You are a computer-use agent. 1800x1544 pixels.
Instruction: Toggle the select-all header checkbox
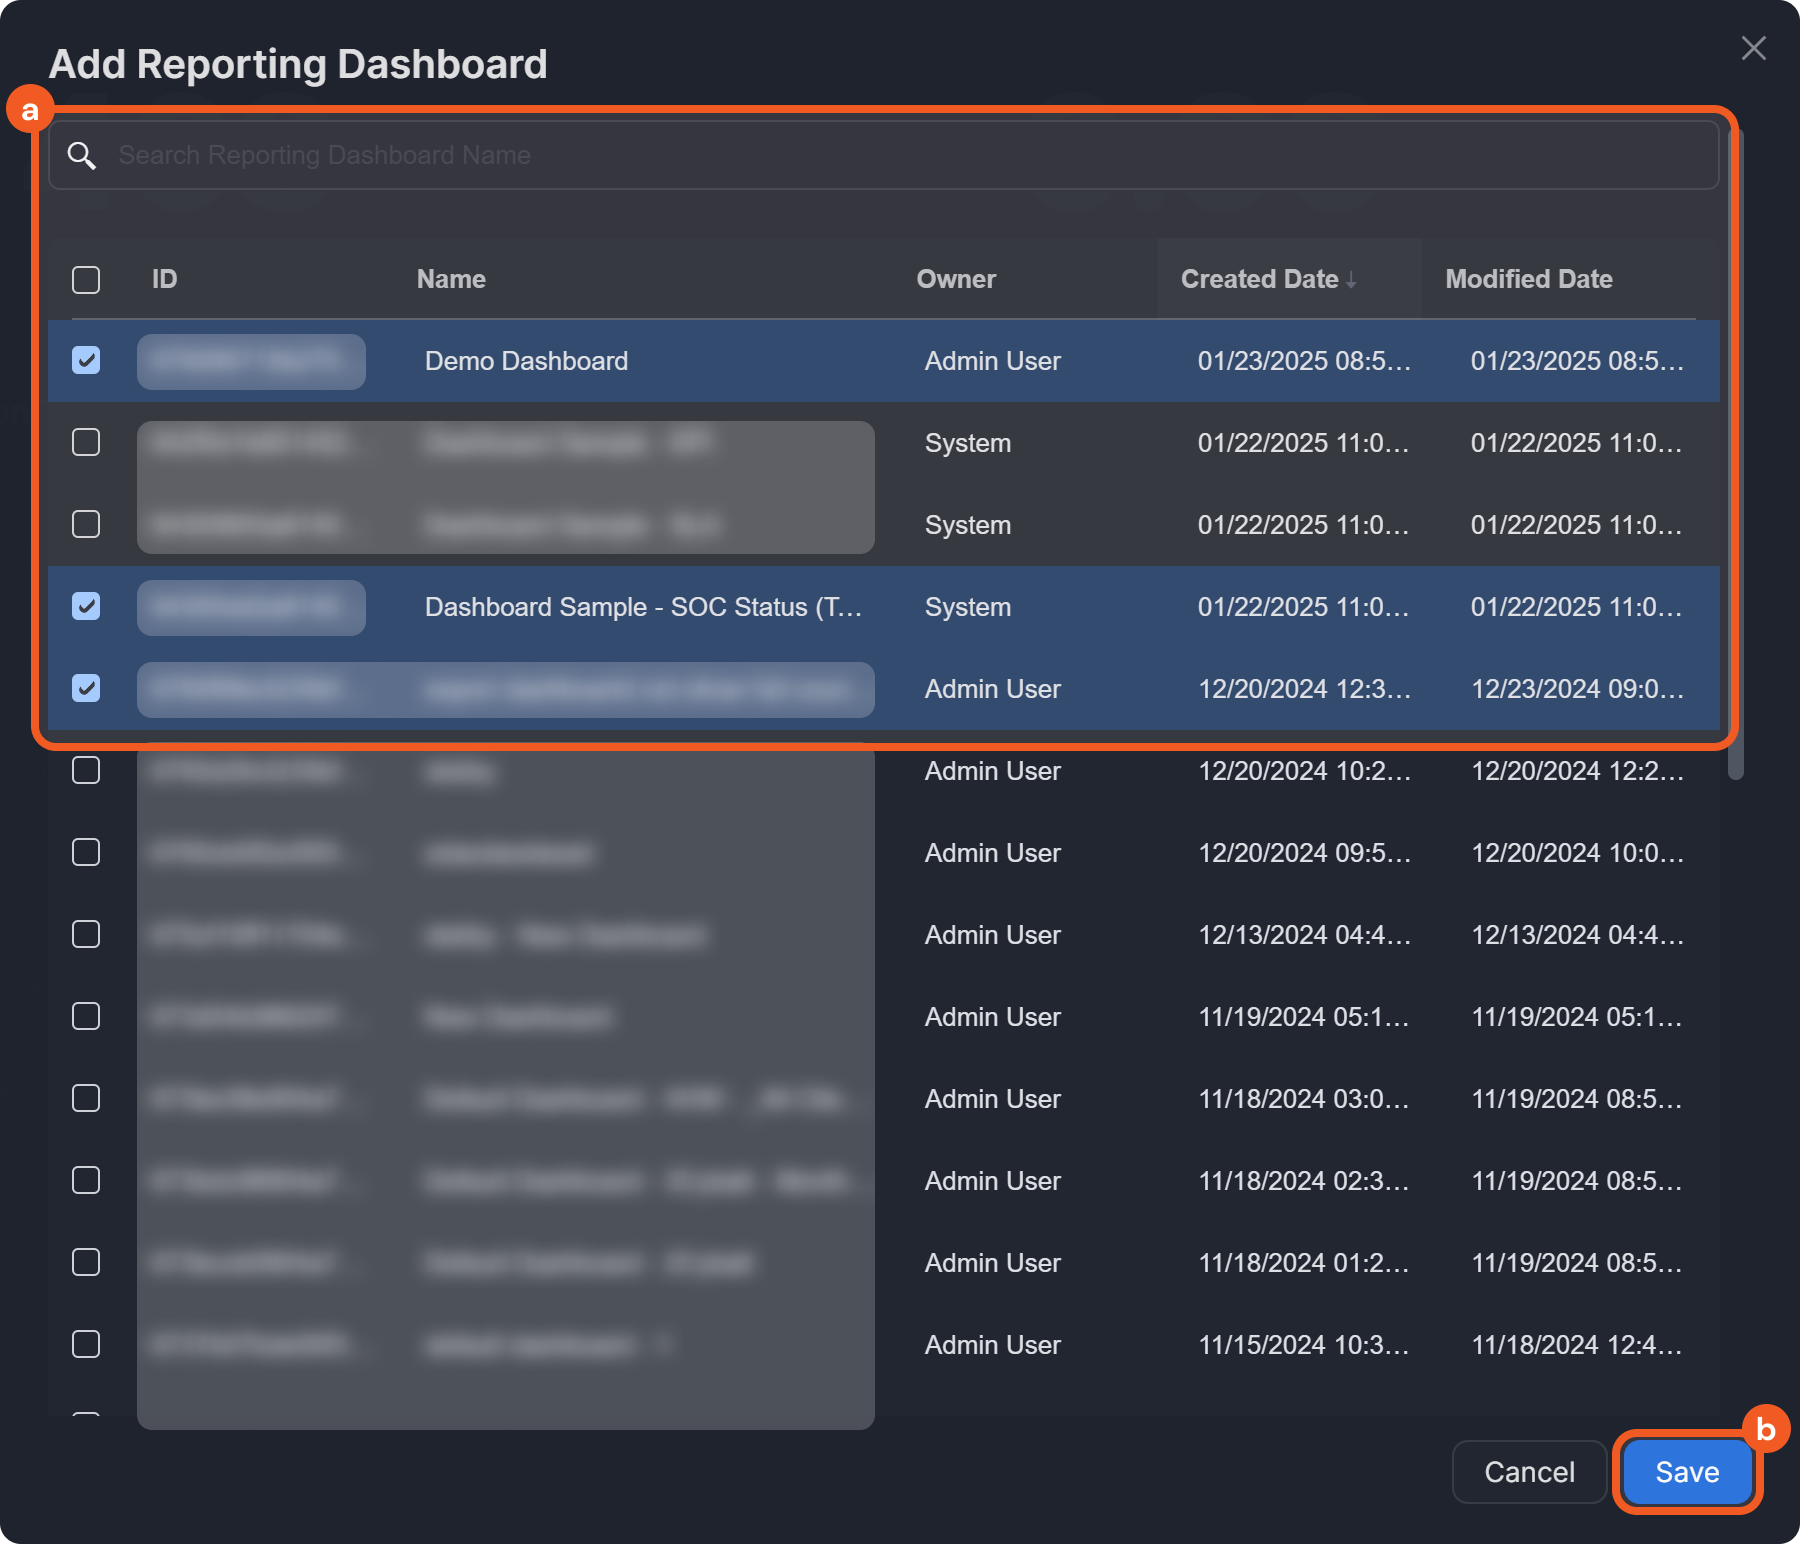tap(86, 280)
